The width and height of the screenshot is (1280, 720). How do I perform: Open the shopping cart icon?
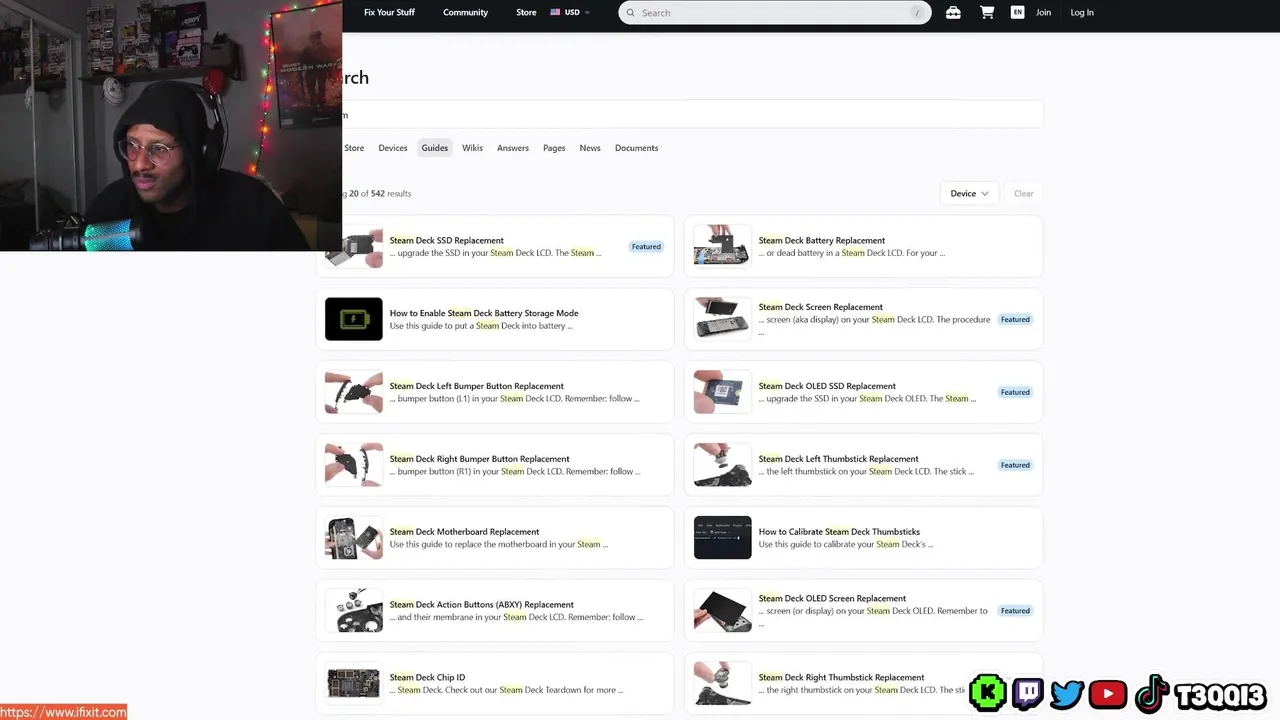pos(987,13)
